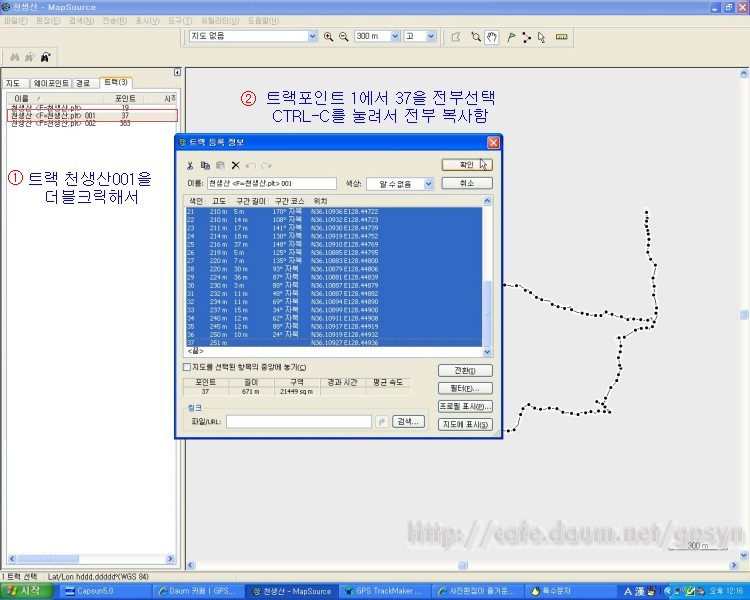Viewport: 750px width, 600px height.
Task: Click the paste icon in track dialog
Action: click(221, 166)
